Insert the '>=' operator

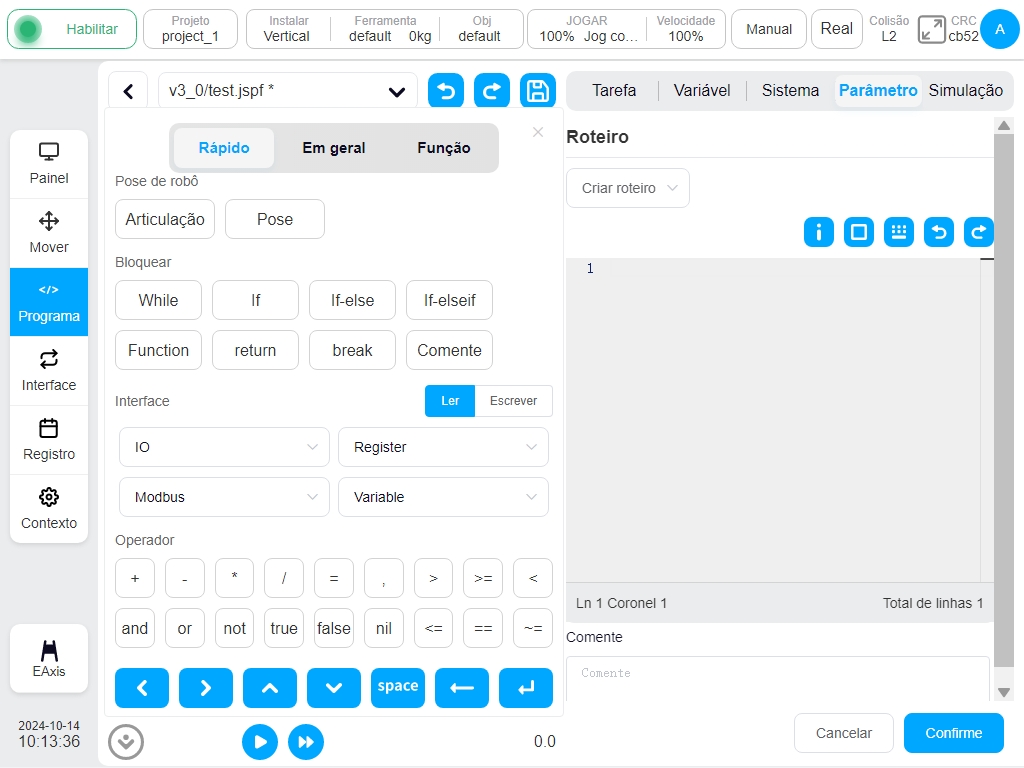pyautogui.click(x=483, y=579)
